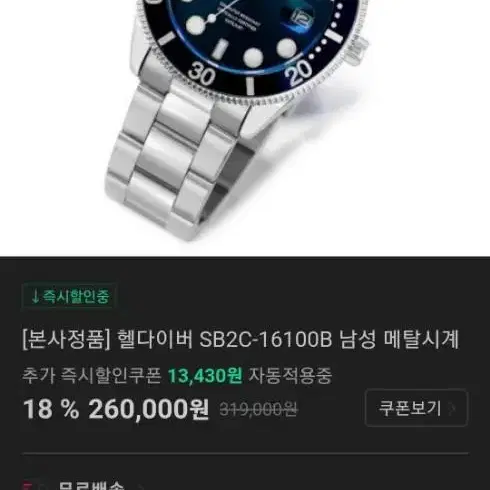Screen dimensions: 490x490
Task: Tap the down-arrow icon in 즉시할인중 badge
Action: click(x=35, y=296)
